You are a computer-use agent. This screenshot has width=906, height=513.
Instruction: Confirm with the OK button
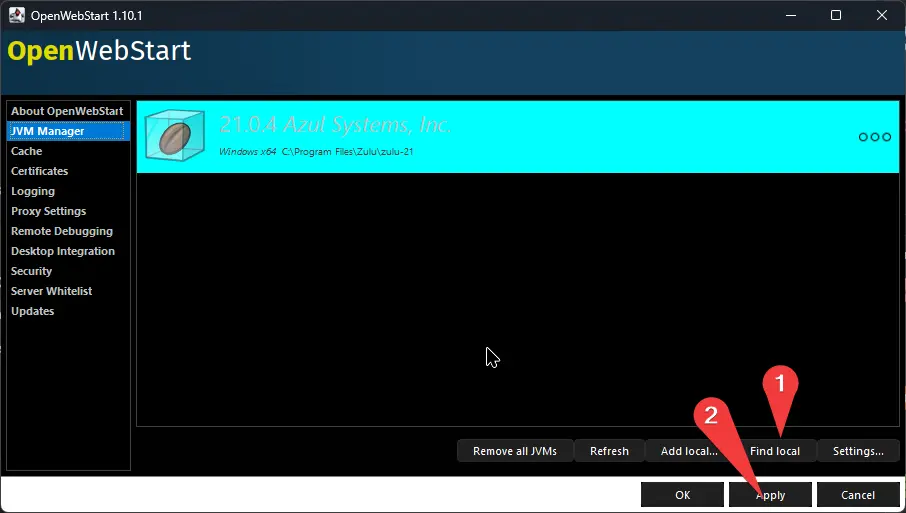point(682,495)
